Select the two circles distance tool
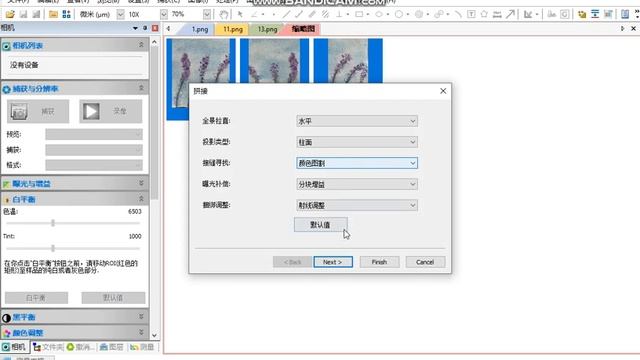This screenshot has height=360, width=640. 439,14
